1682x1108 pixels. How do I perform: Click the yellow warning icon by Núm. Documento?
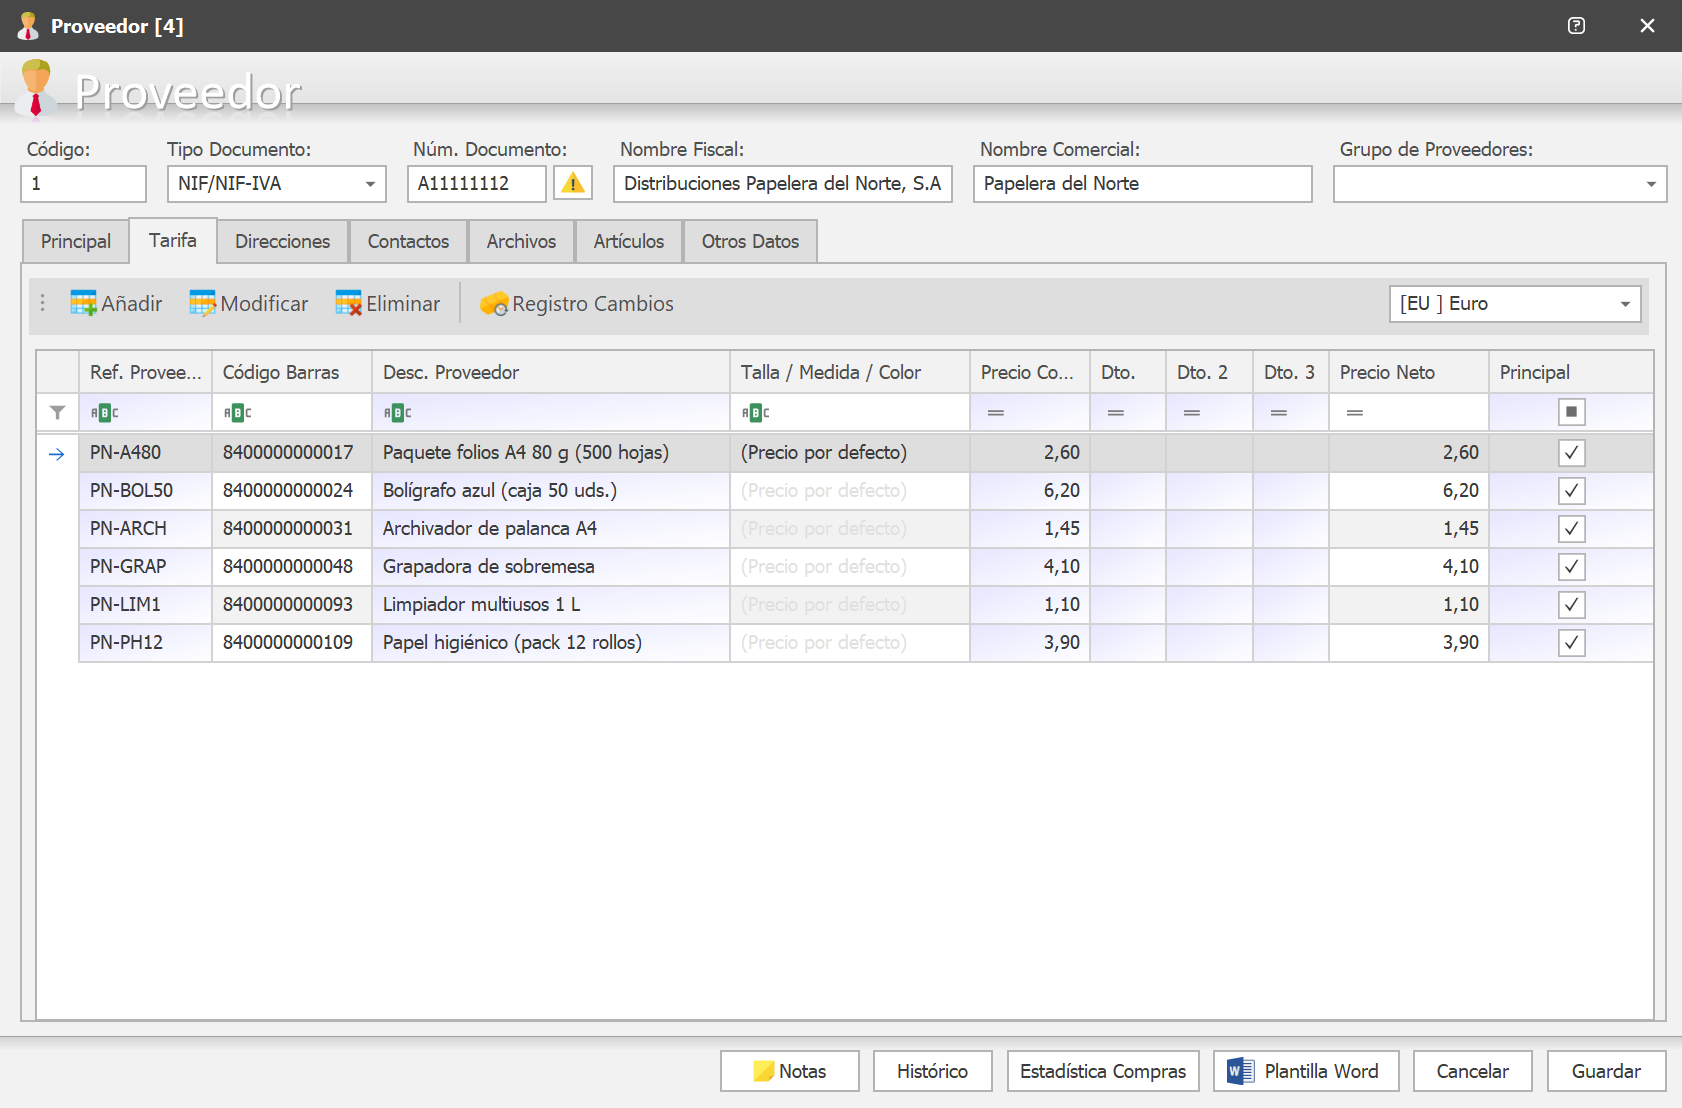click(573, 183)
